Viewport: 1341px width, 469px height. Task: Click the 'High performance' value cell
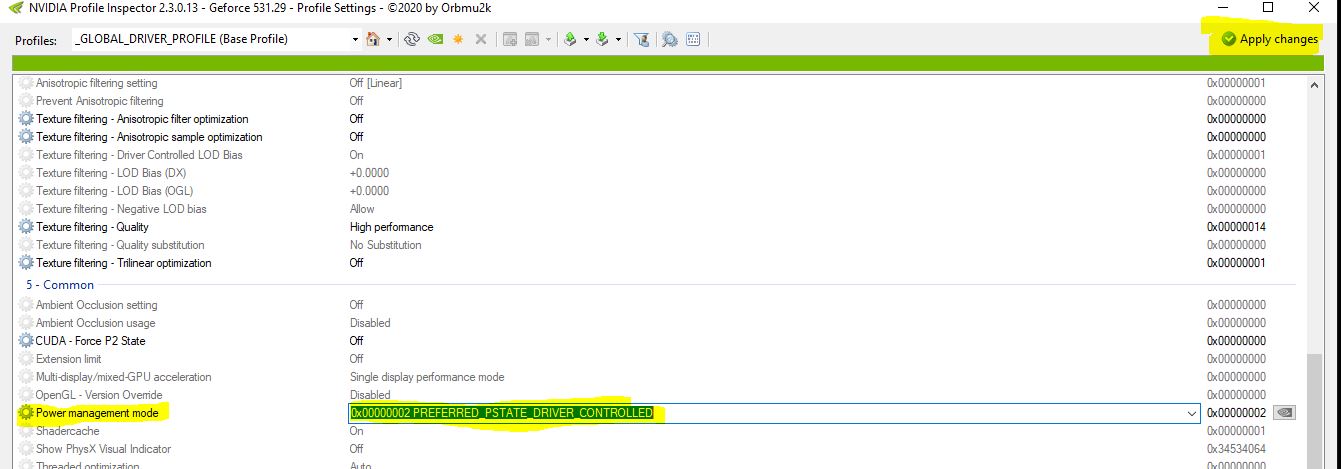click(x=391, y=227)
